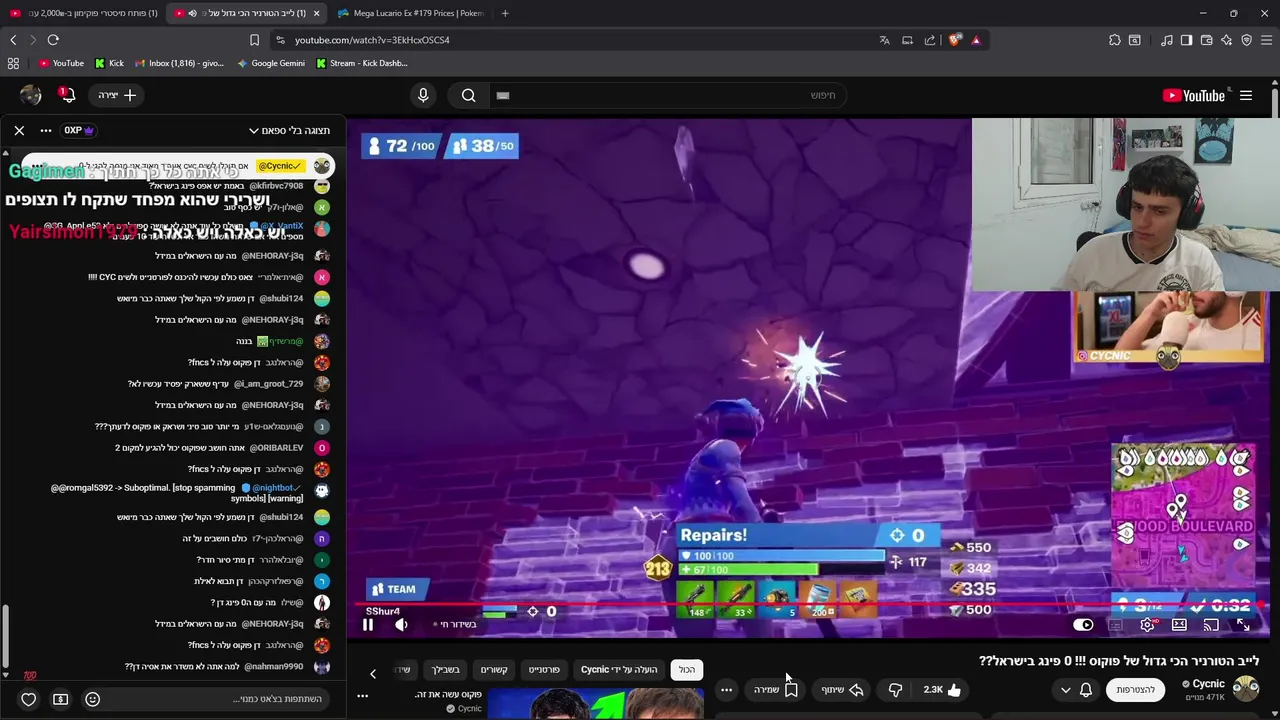Screen dimensions: 1280x720
Task: Enter fullscreen video mode
Action: pyautogui.click(x=1243, y=625)
